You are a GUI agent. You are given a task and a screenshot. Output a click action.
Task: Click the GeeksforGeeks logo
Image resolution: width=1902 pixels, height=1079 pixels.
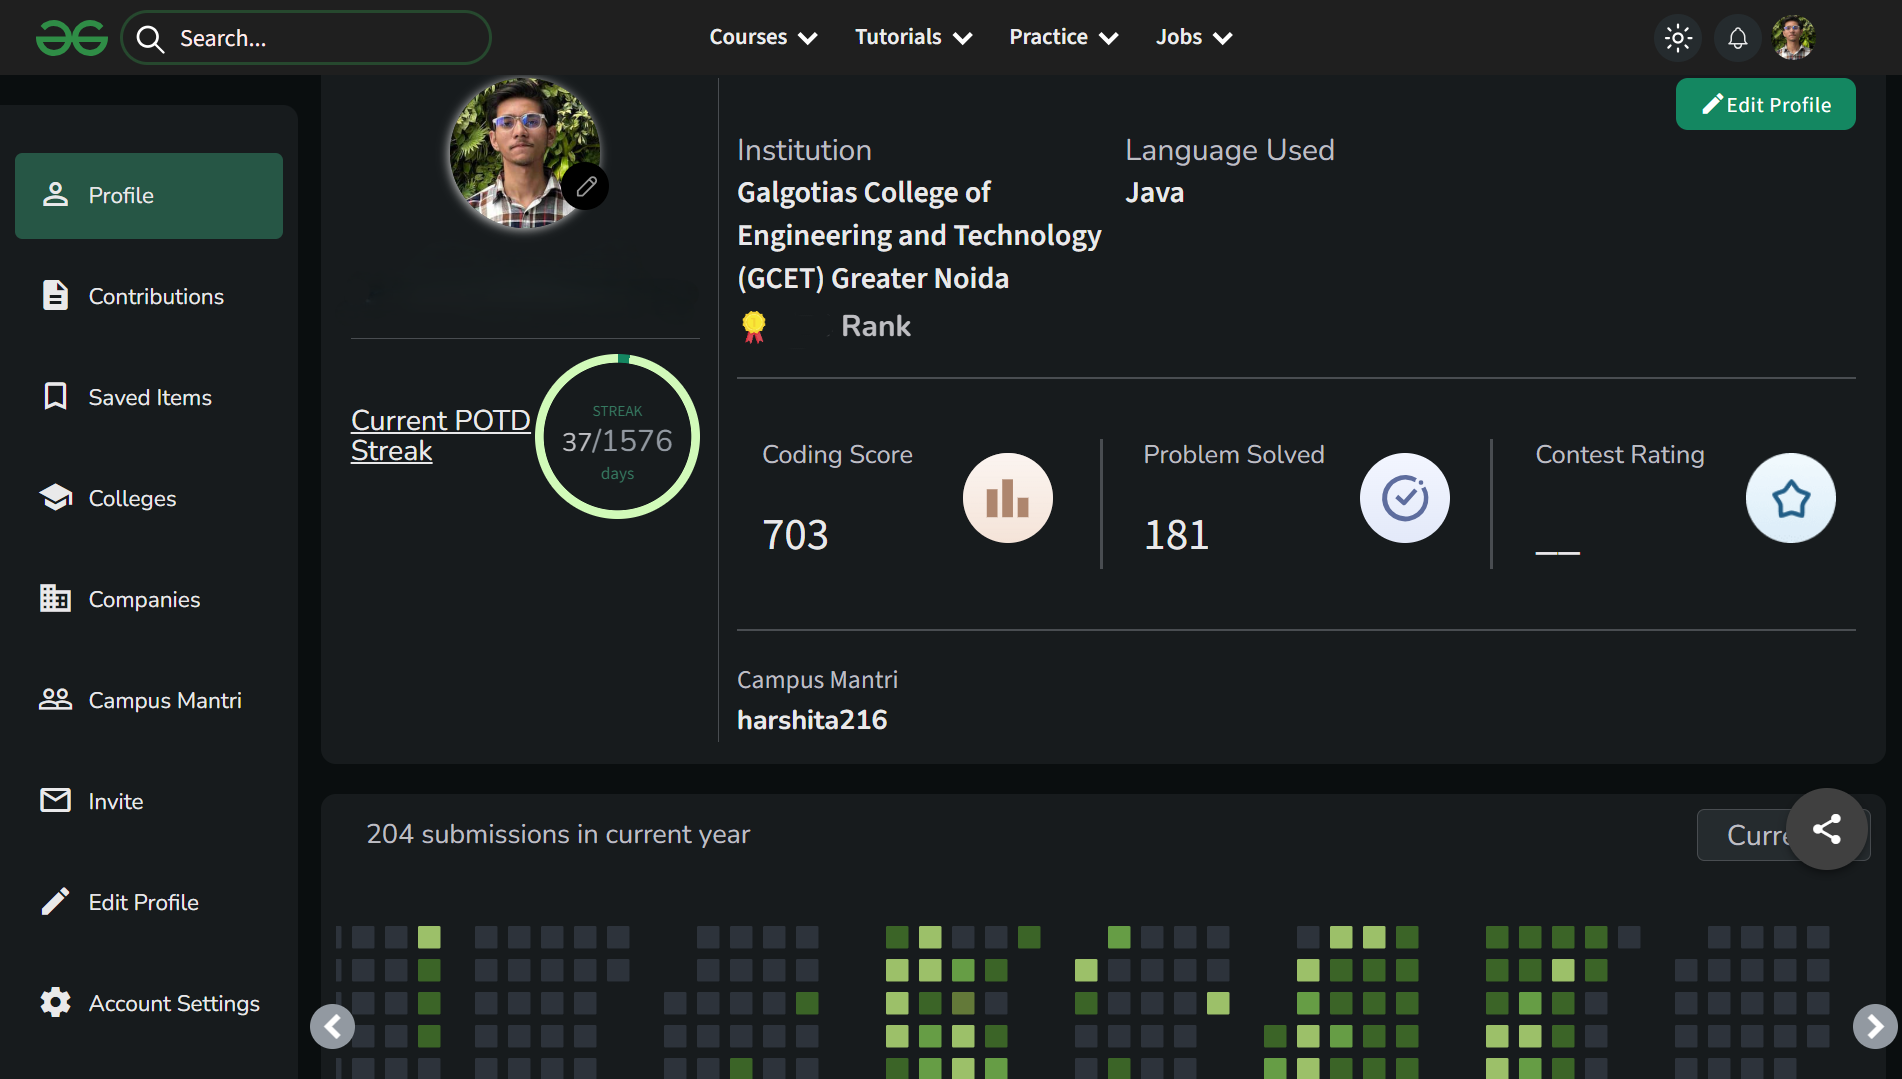(71, 38)
